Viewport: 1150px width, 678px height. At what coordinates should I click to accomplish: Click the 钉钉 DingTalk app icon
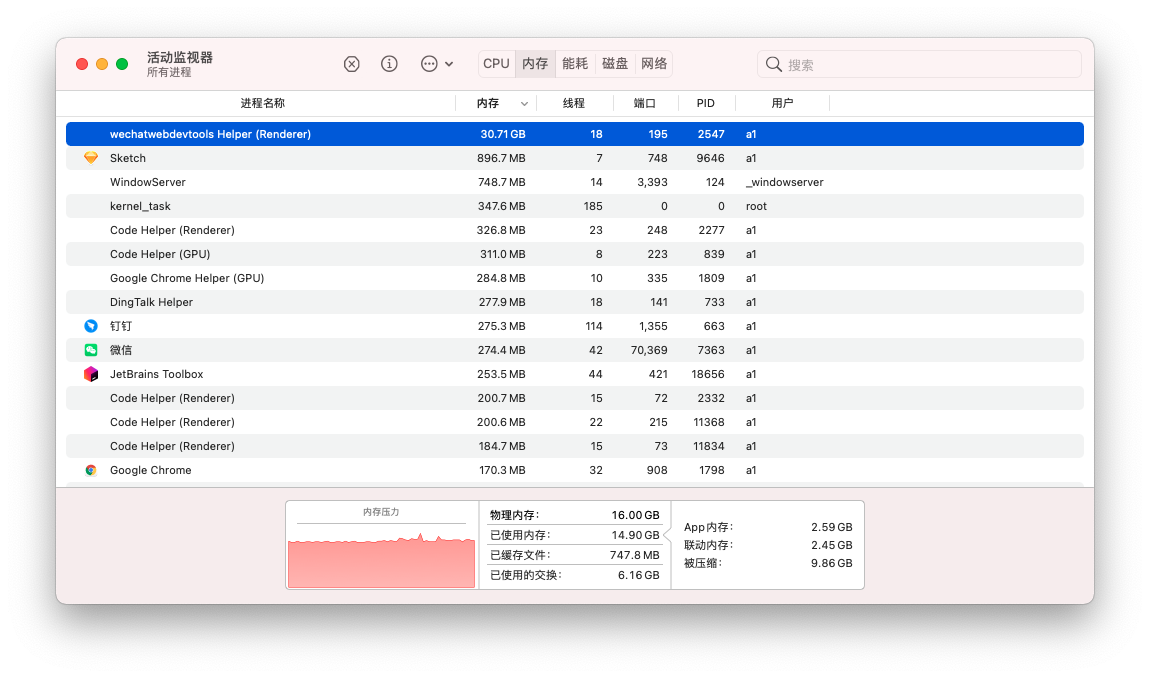coord(91,326)
